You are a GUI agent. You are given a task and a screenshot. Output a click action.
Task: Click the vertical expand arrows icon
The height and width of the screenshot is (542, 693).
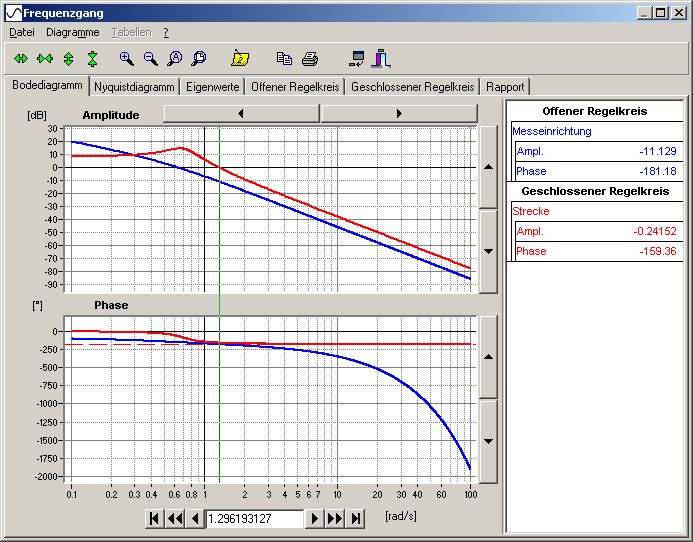(69, 58)
